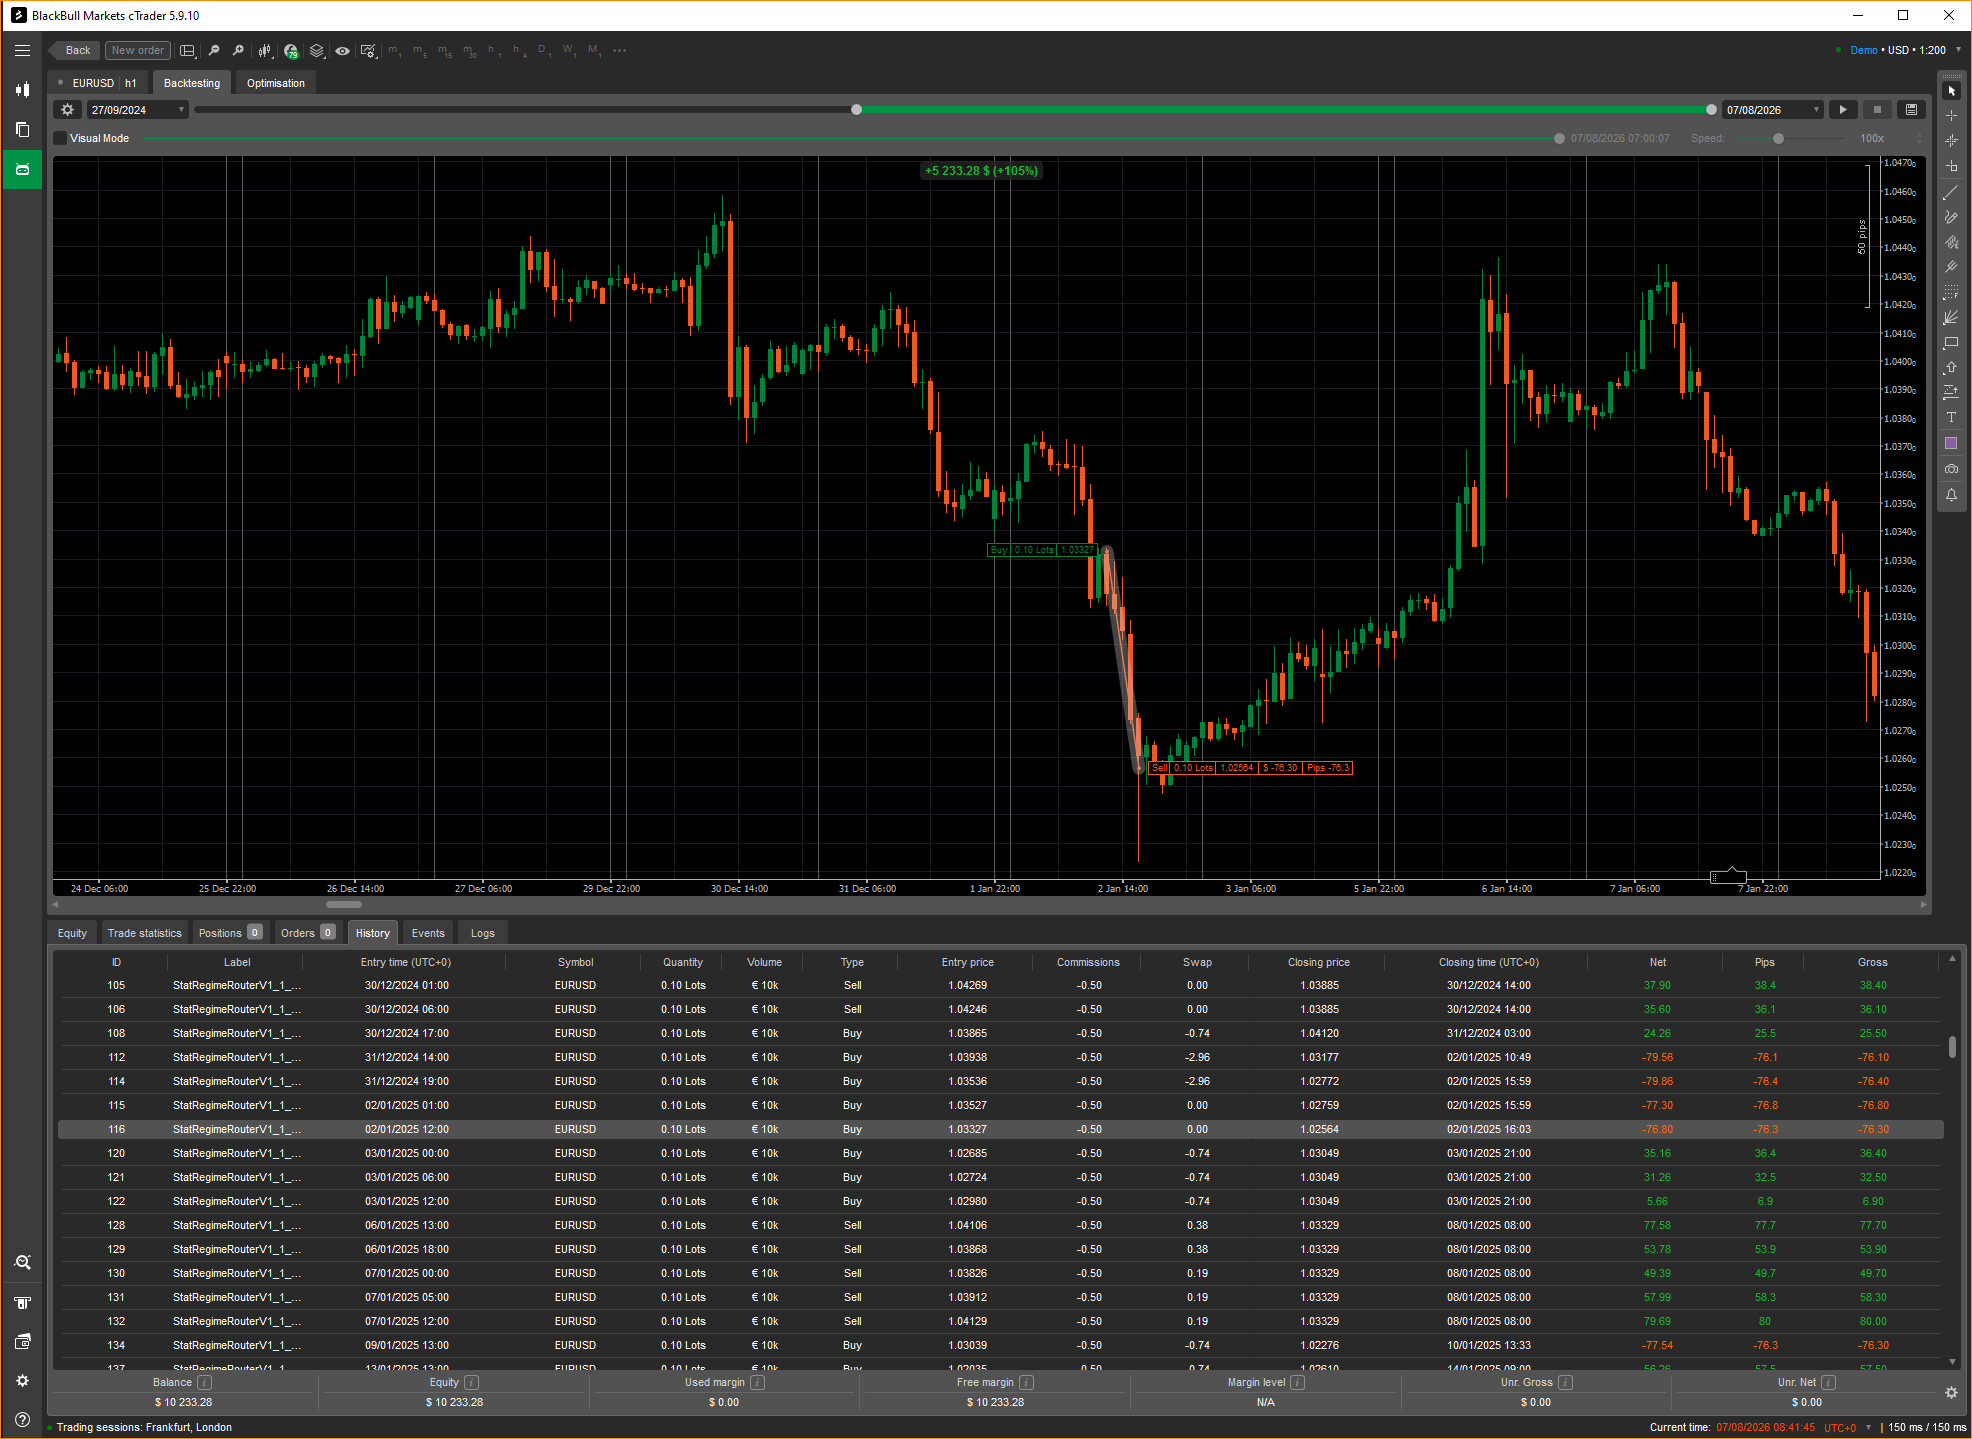Open the Copy section in left sidebar
This screenshot has width=1972, height=1439.
22,129
